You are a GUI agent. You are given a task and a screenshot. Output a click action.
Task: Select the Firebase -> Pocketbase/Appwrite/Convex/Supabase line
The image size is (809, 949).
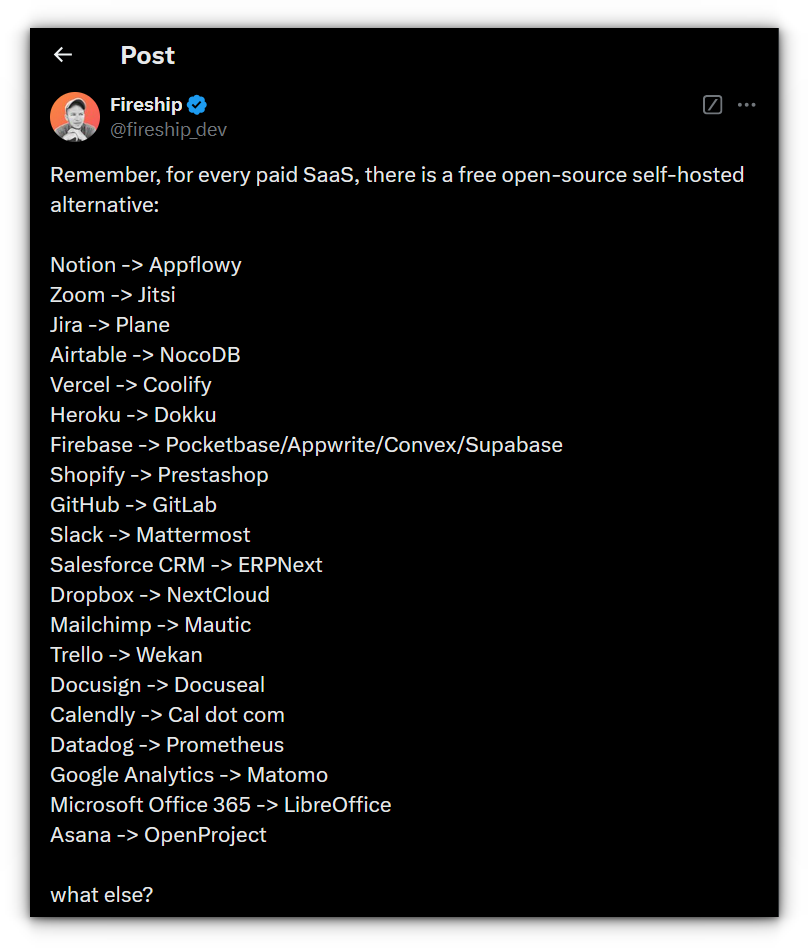click(306, 445)
